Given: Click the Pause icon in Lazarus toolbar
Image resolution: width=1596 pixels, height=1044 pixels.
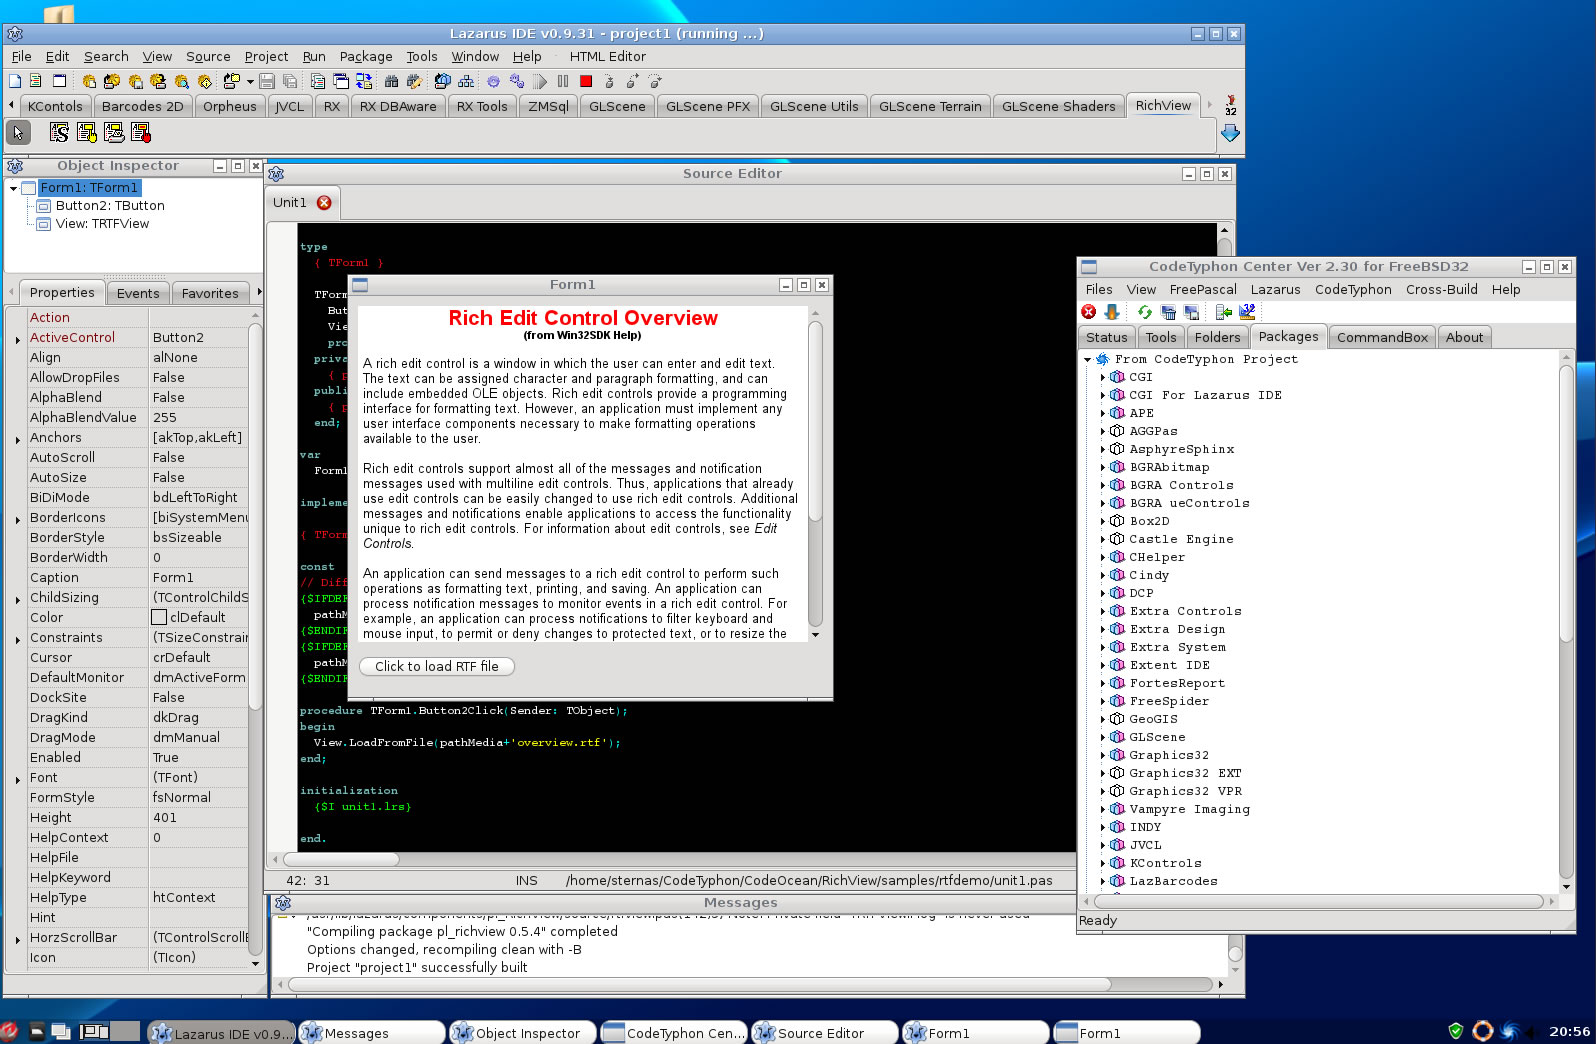Looking at the screenshot, I should click(563, 81).
